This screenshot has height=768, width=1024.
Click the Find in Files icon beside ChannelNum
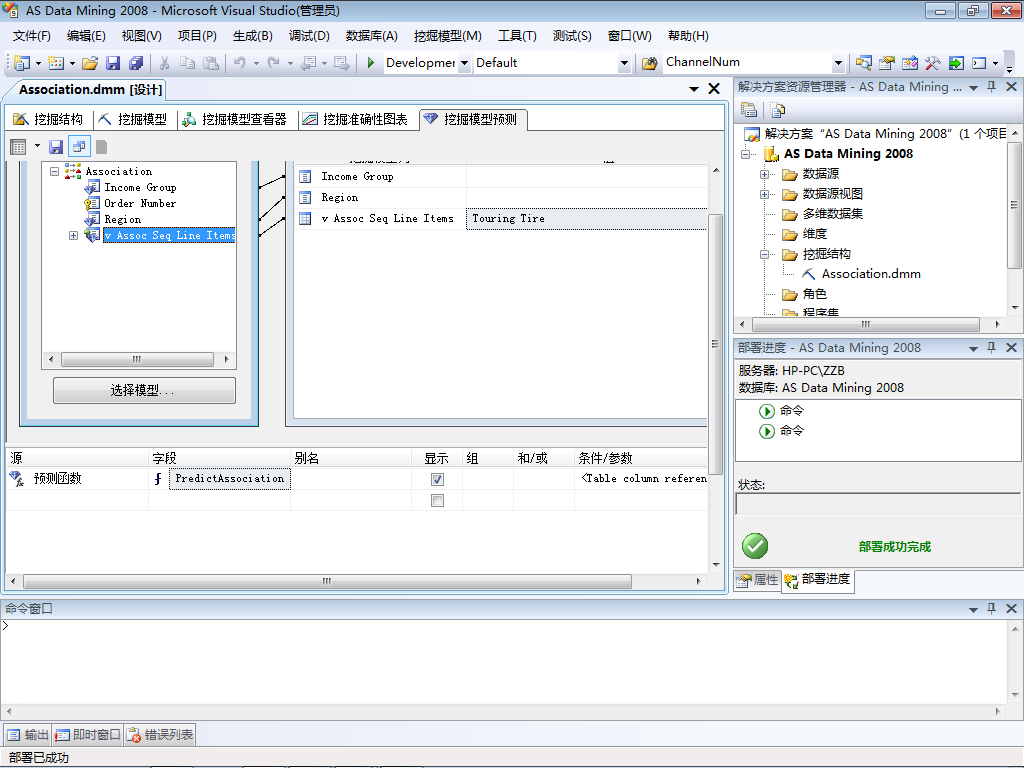649,63
